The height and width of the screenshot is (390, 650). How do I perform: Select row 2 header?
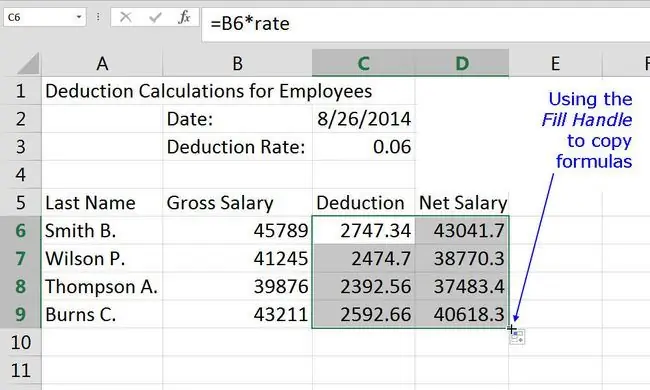(21, 119)
